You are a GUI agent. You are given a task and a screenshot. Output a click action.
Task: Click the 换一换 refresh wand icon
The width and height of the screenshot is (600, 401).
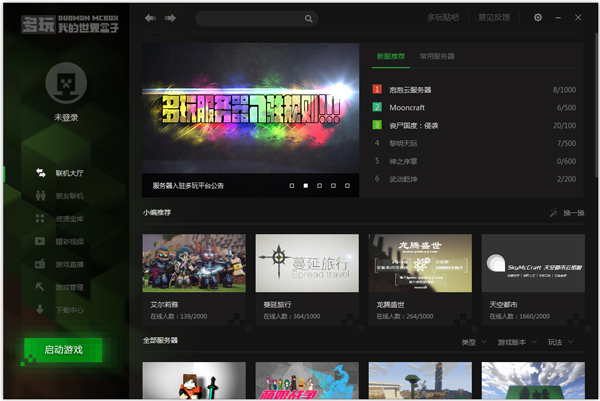pos(553,213)
